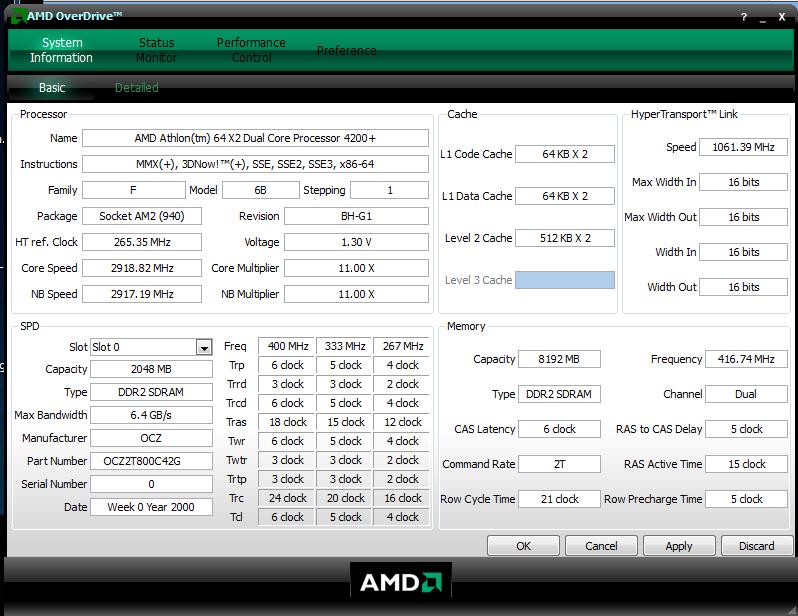Image resolution: width=798 pixels, height=616 pixels.
Task: Click the Max Width In value
Action: coord(744,182)
